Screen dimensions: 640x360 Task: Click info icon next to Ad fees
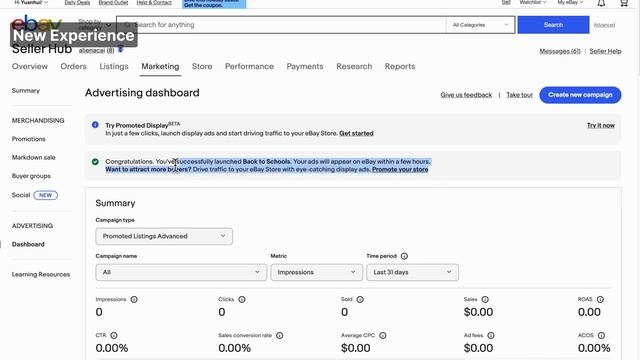coord(491,336)
